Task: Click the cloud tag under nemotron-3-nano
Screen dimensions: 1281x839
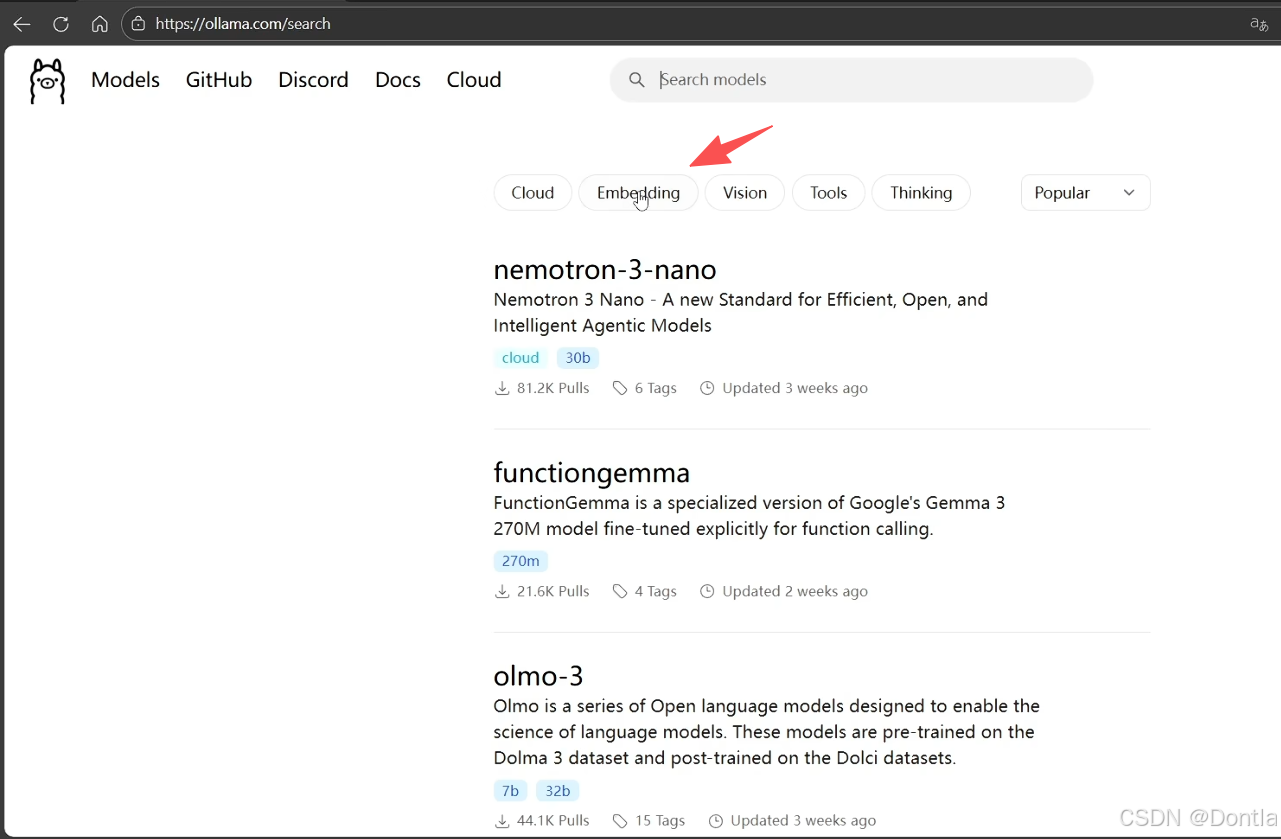Action: point(521,358)
